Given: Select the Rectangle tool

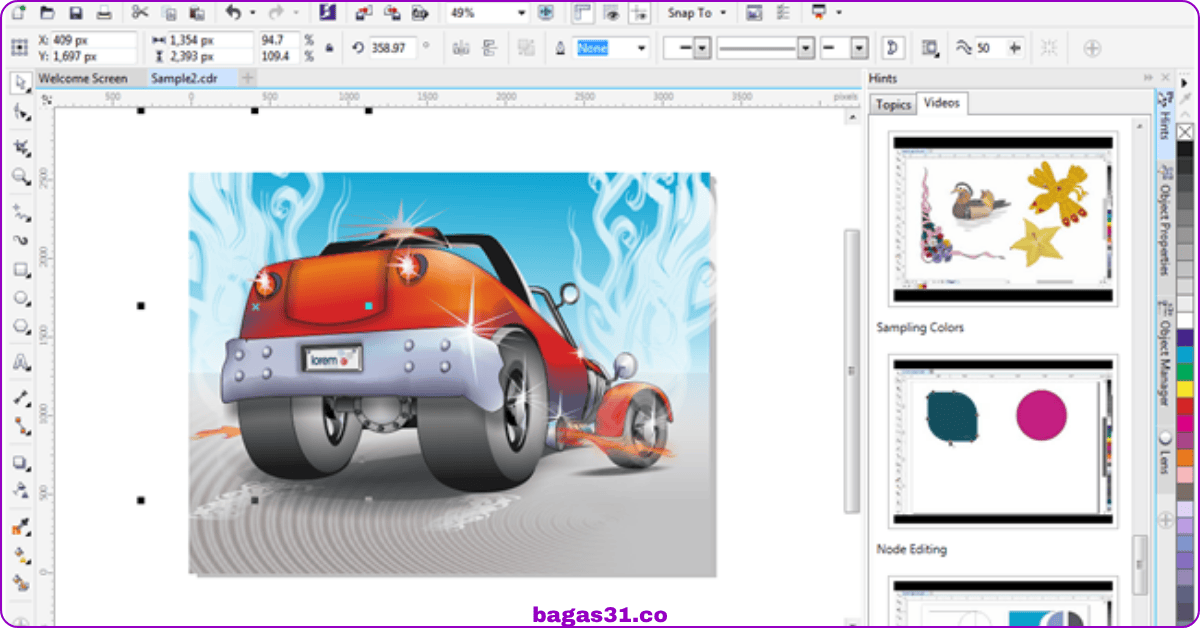Looking at the screenshot, I should click(20, 270).
